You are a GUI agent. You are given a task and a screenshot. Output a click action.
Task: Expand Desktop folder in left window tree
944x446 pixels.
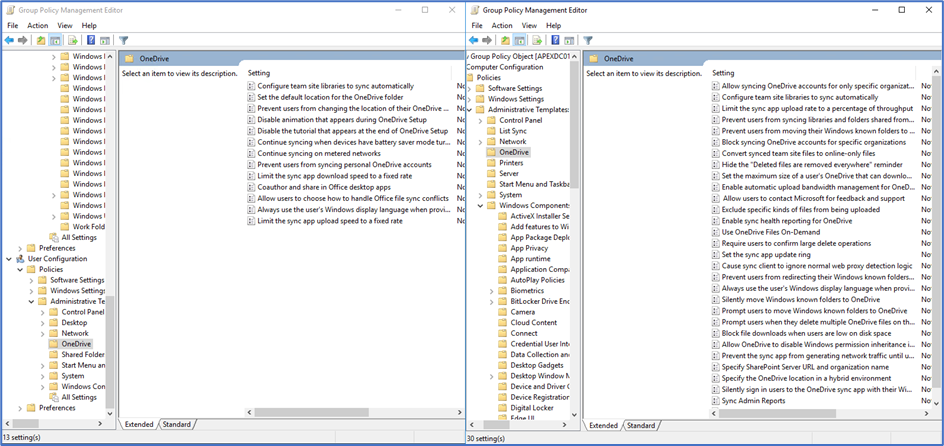[x=42, y=323]
